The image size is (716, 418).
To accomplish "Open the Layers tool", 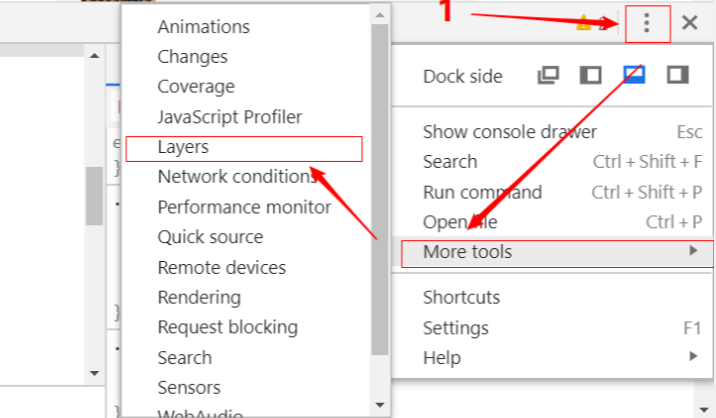I will coord(184,147).
